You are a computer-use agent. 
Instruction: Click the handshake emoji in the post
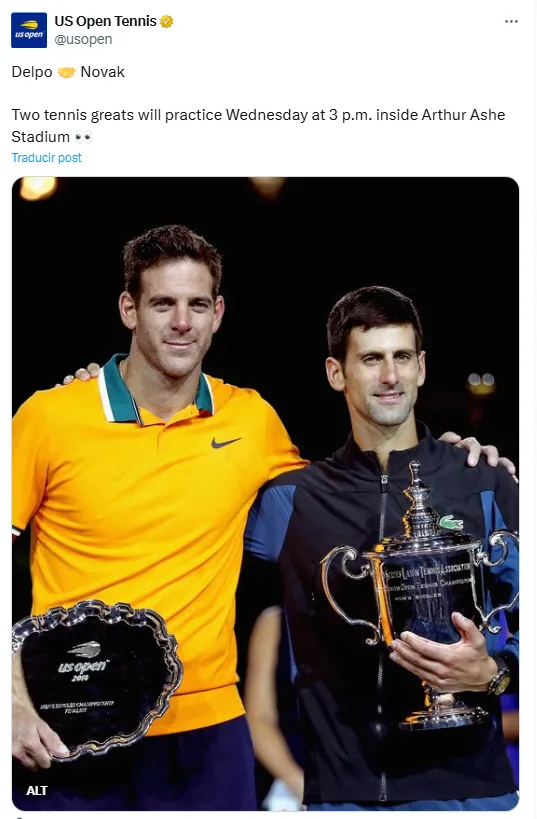coord(66,72)
